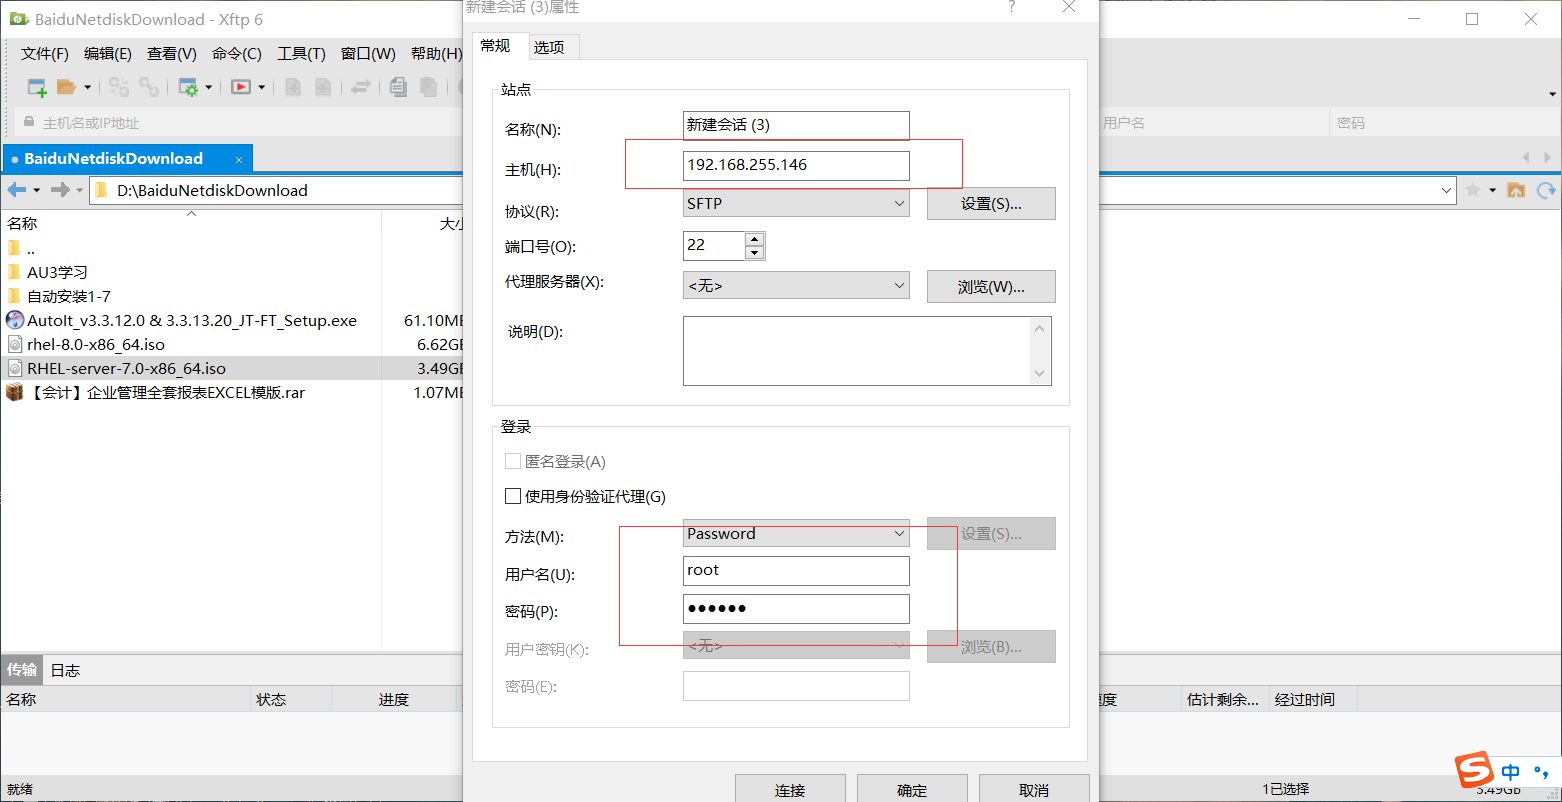Decrease port number with down spinner arrow
Viewport: 1562px width, 802px height.
(x=755, y=252)
